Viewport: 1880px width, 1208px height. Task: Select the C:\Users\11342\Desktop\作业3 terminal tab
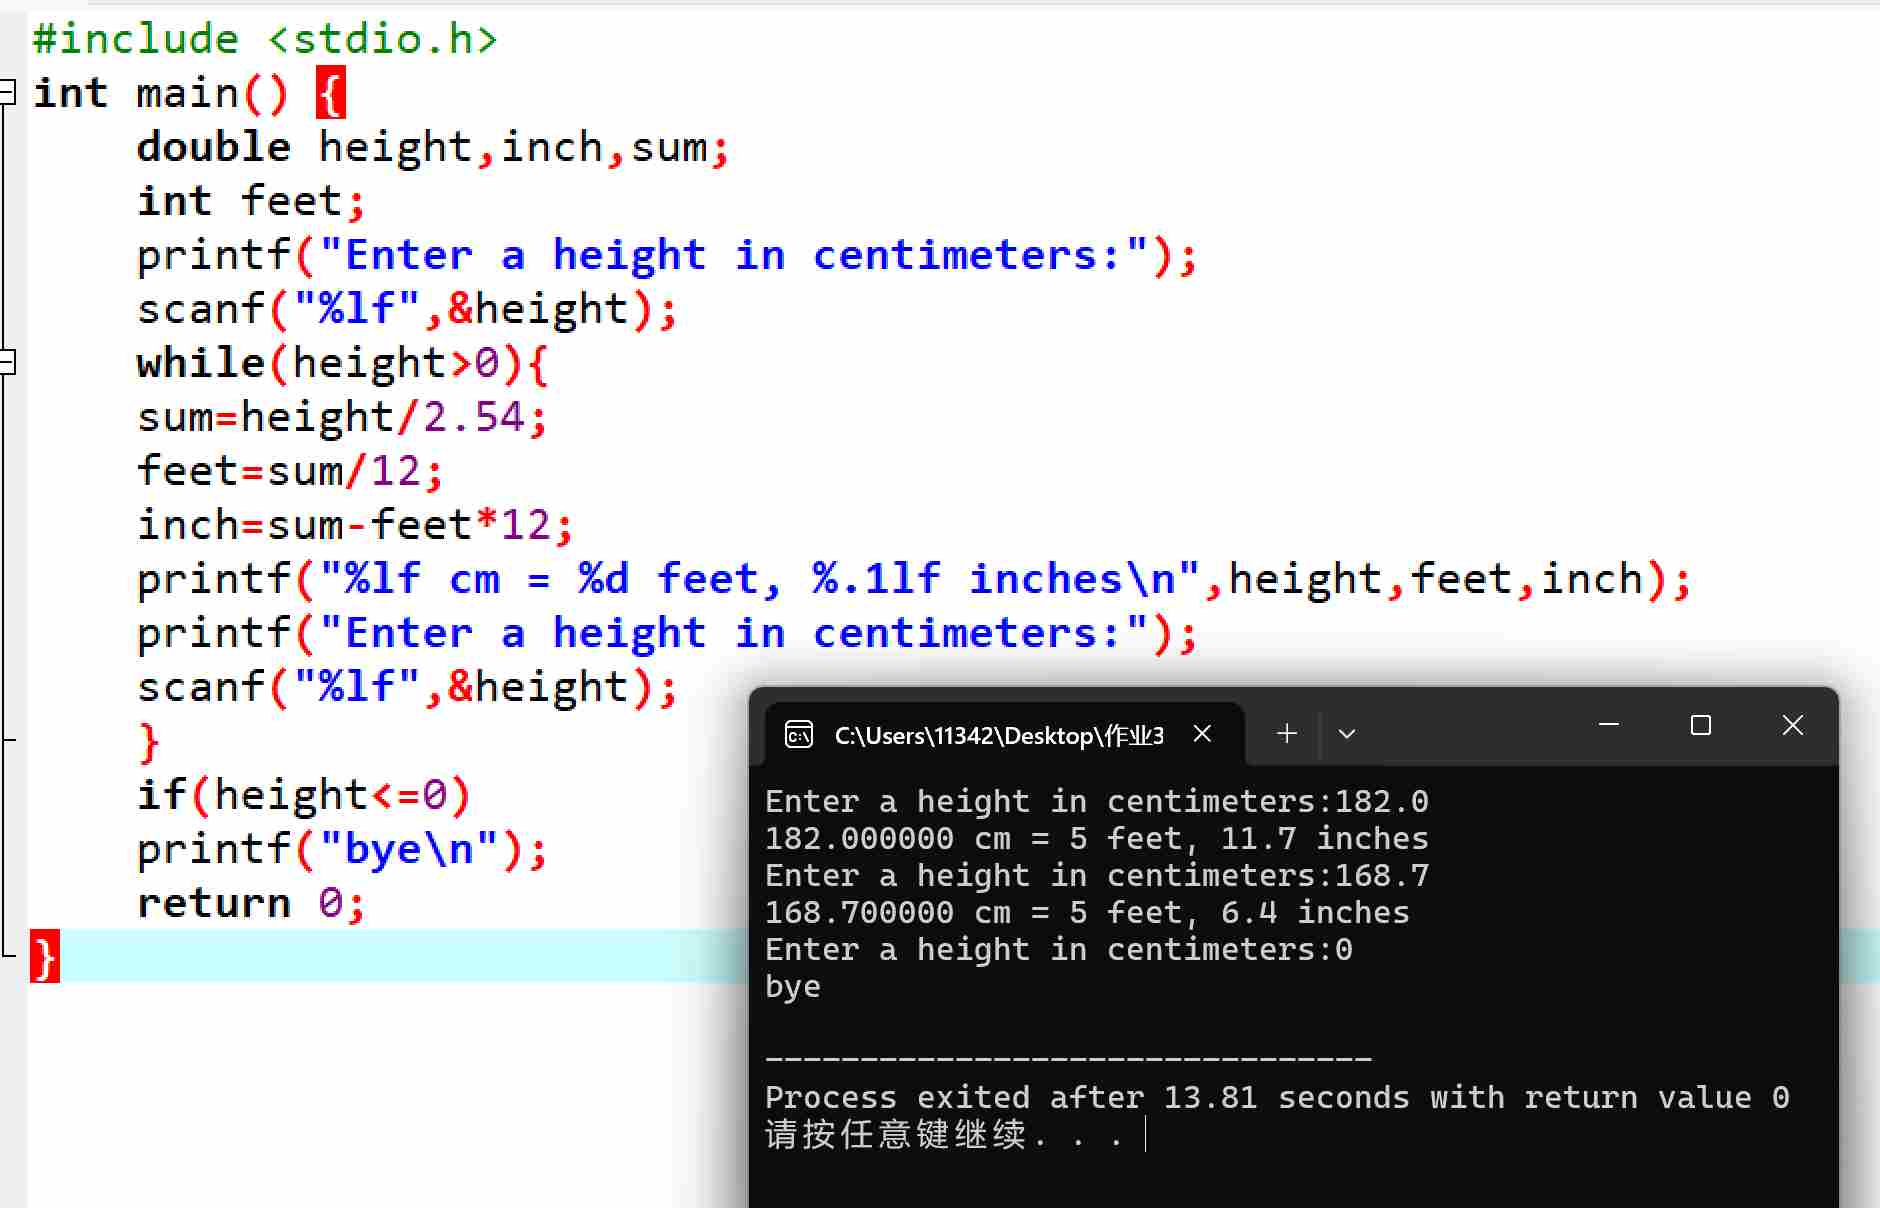tap(1004, 735)
